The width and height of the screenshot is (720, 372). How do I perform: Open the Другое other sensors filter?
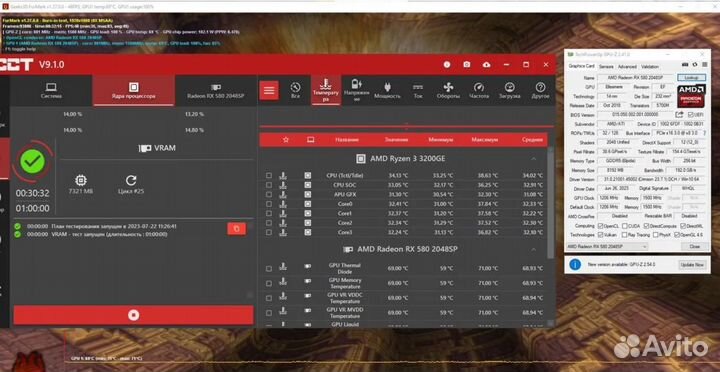point(540,90)
